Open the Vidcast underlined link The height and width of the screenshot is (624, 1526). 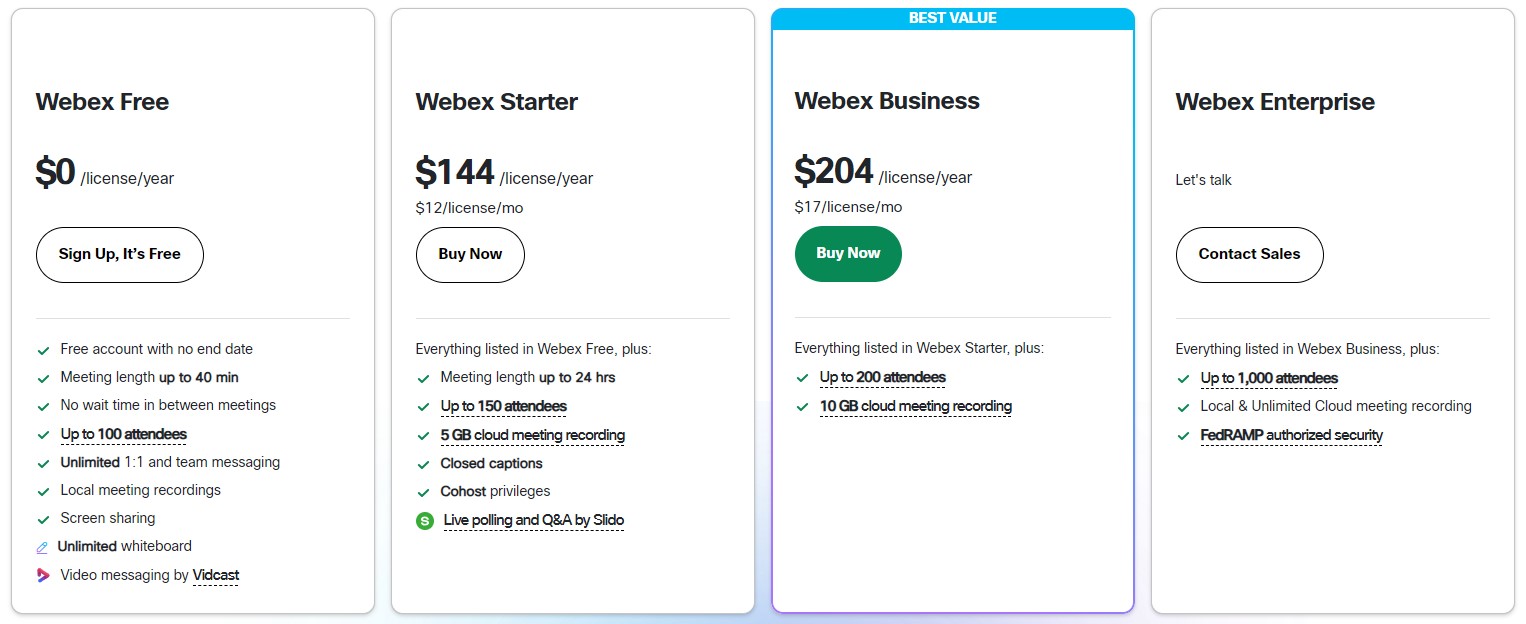pos(216,575)
